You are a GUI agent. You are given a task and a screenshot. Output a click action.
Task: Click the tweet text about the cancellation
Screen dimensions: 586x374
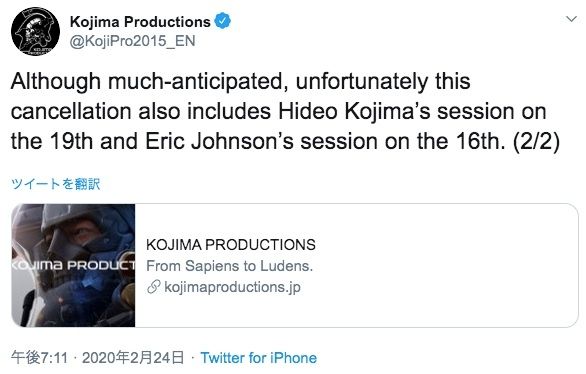[285, 111]
